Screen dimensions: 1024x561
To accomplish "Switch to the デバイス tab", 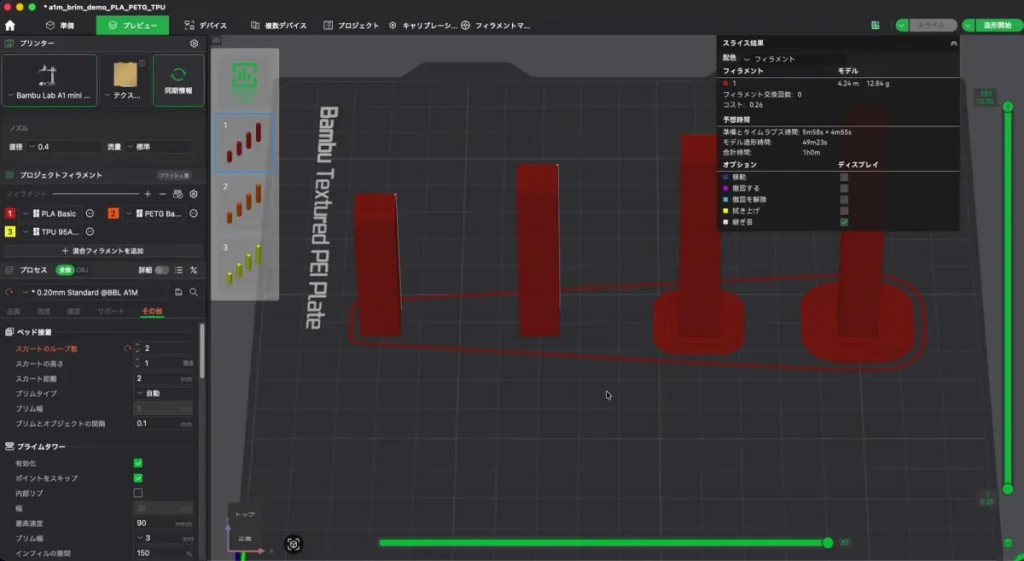I will (206, 25).
